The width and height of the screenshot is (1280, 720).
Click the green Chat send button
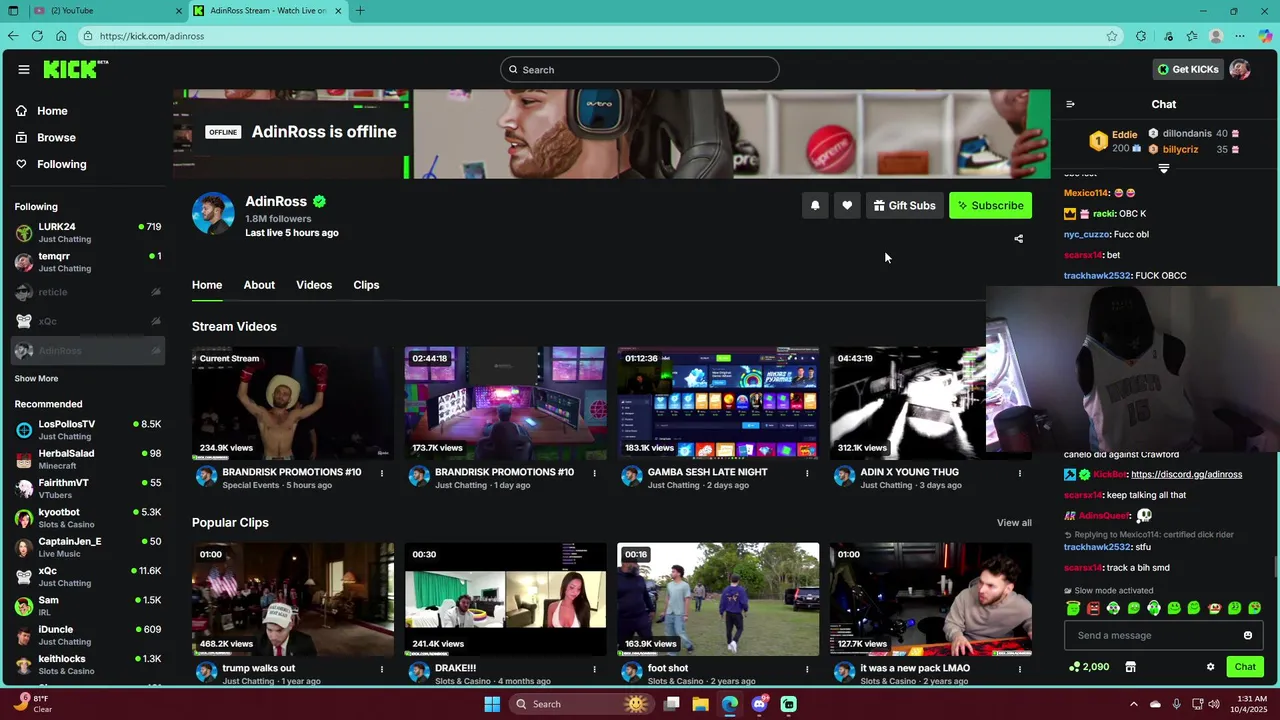[x=1245, y=667]
